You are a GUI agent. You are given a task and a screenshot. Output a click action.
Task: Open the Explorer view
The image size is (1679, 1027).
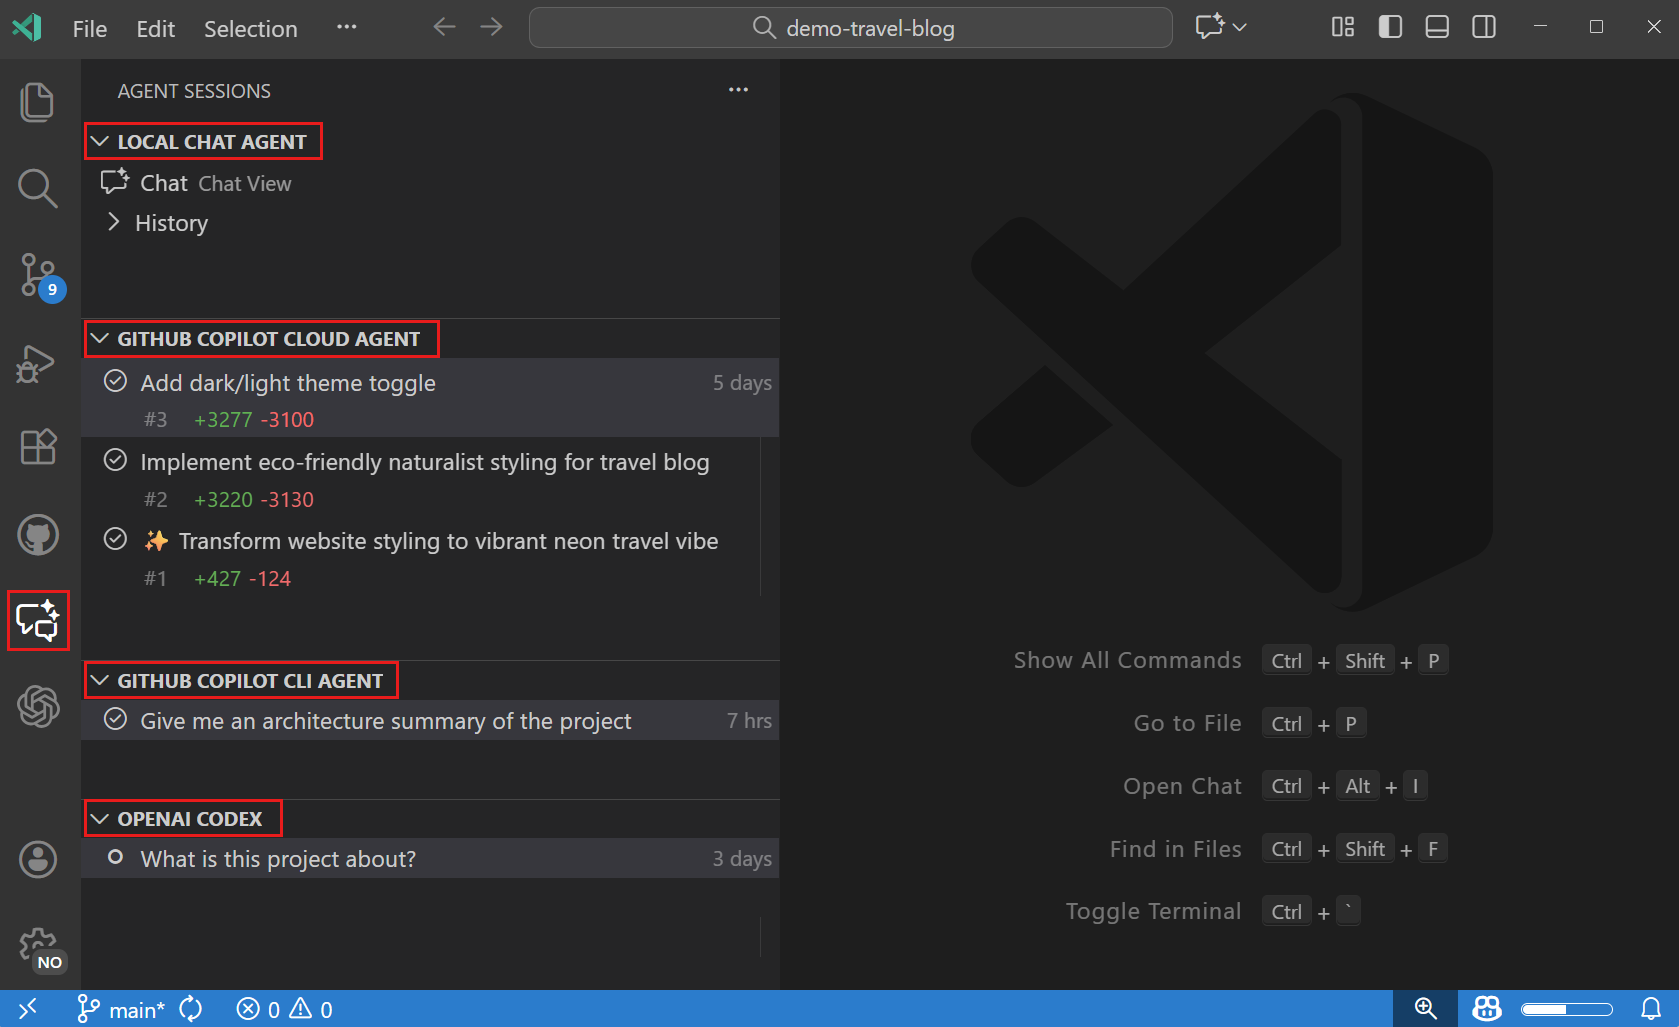pyautogui.click(x=37, y=101)
